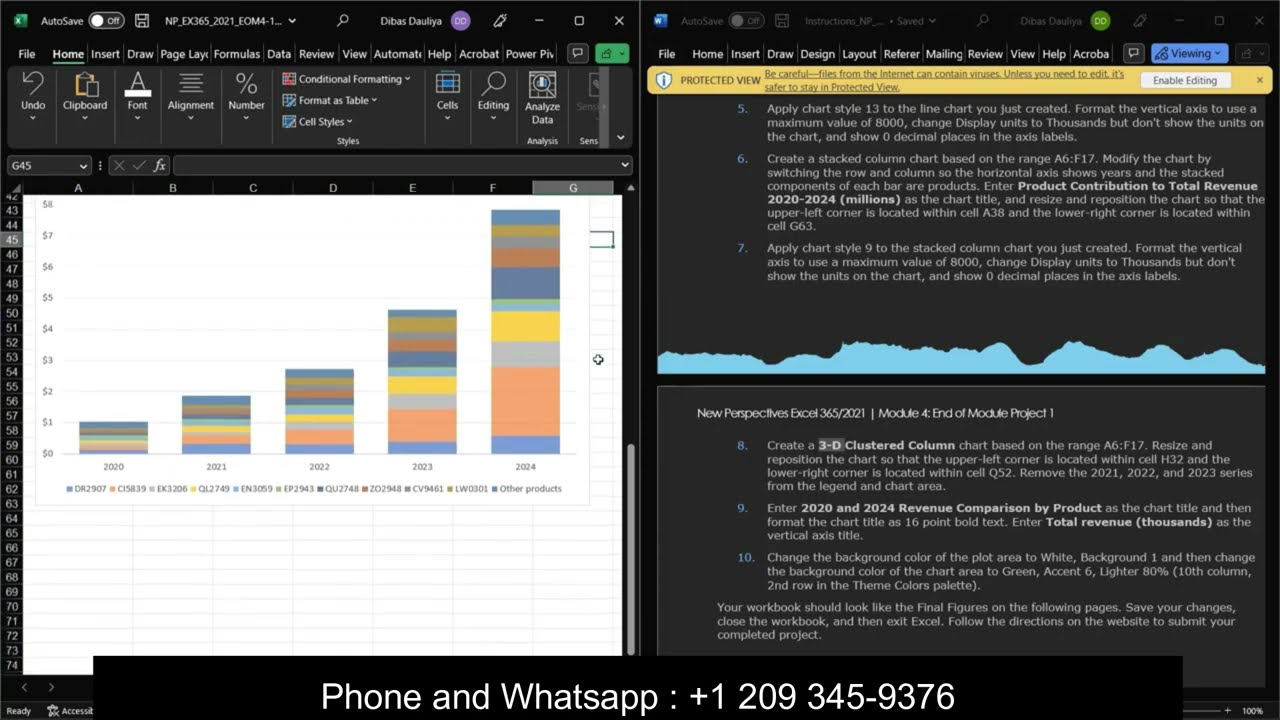1280x720 pixels.
Task: Open the Editing group icon
Action: coord(493,84)
